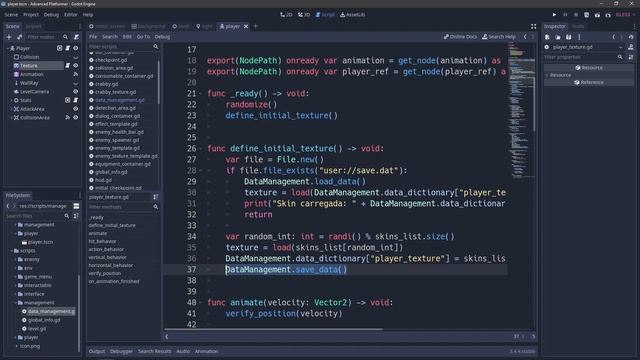Switch to 2D workspace
Screen dimensions: 640x360
click(286, 15)
